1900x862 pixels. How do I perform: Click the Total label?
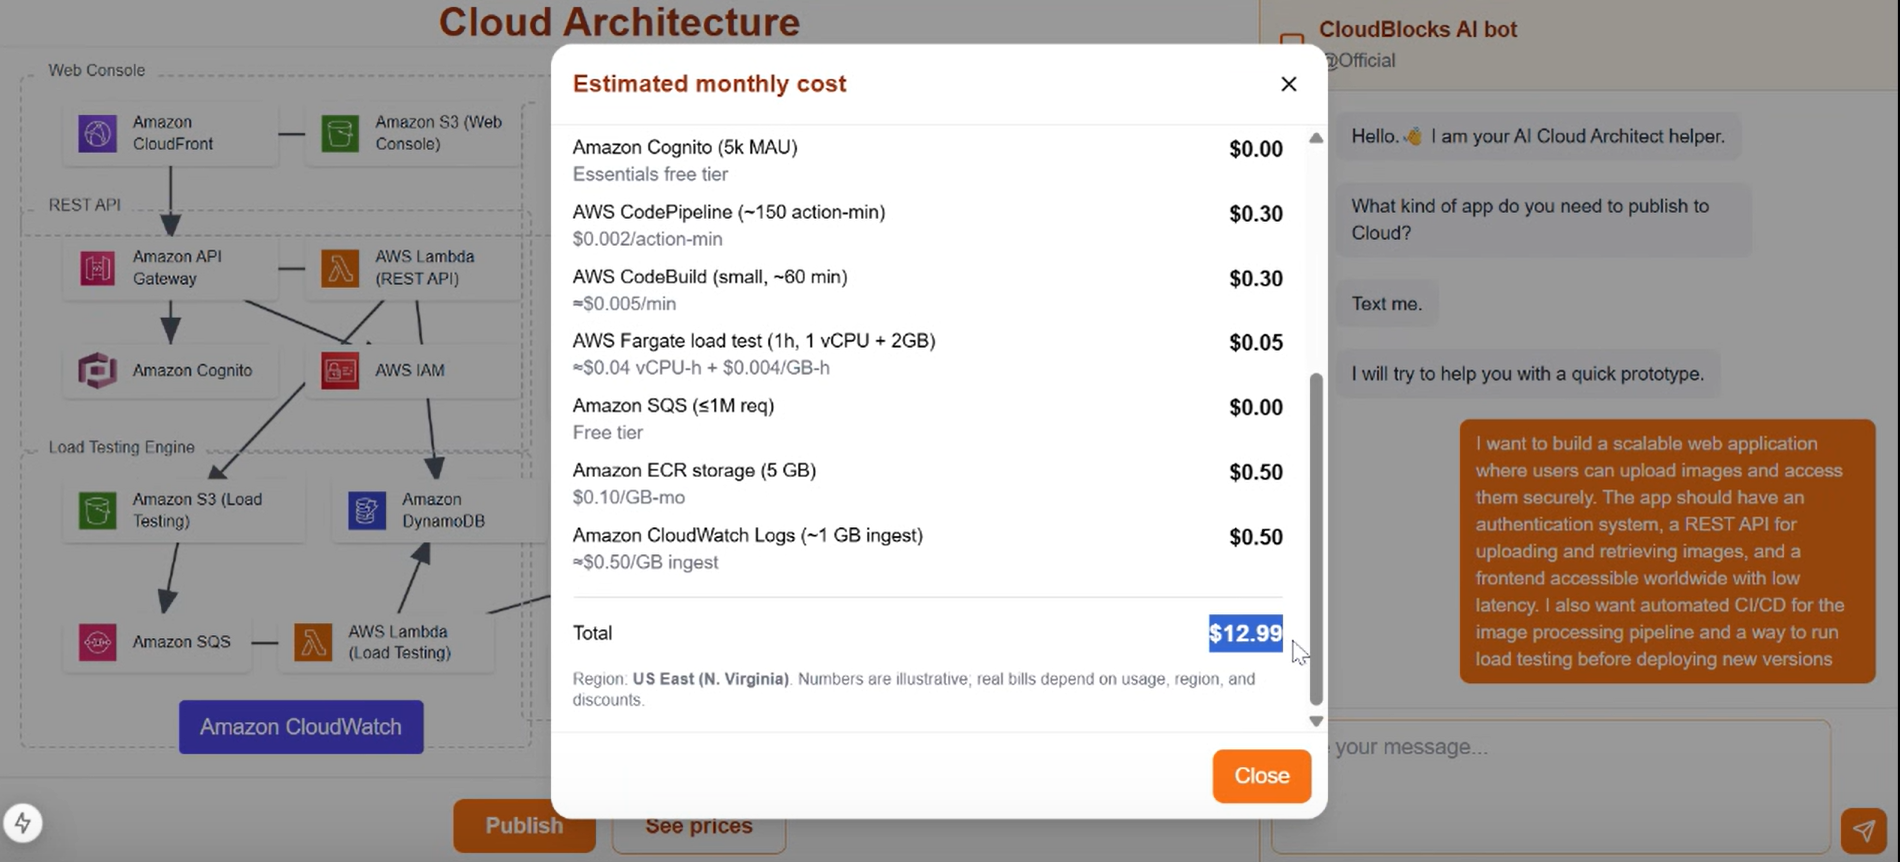click(x=592, y=633)
